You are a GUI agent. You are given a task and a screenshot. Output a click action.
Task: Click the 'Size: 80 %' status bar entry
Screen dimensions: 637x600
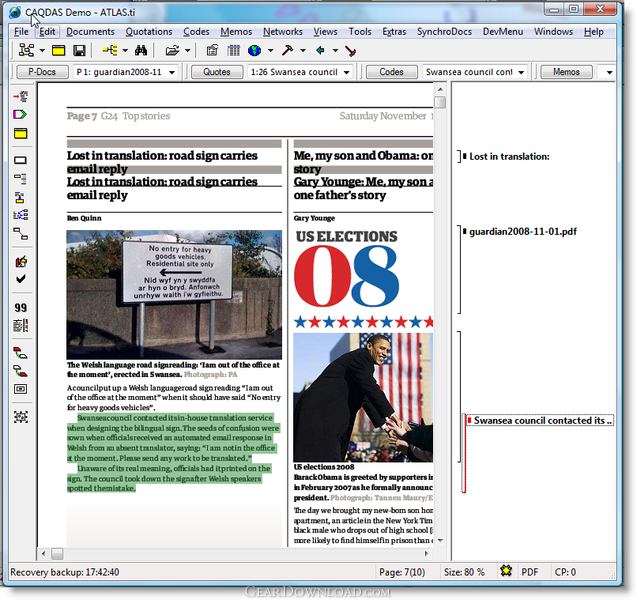(x=464, y=572)
